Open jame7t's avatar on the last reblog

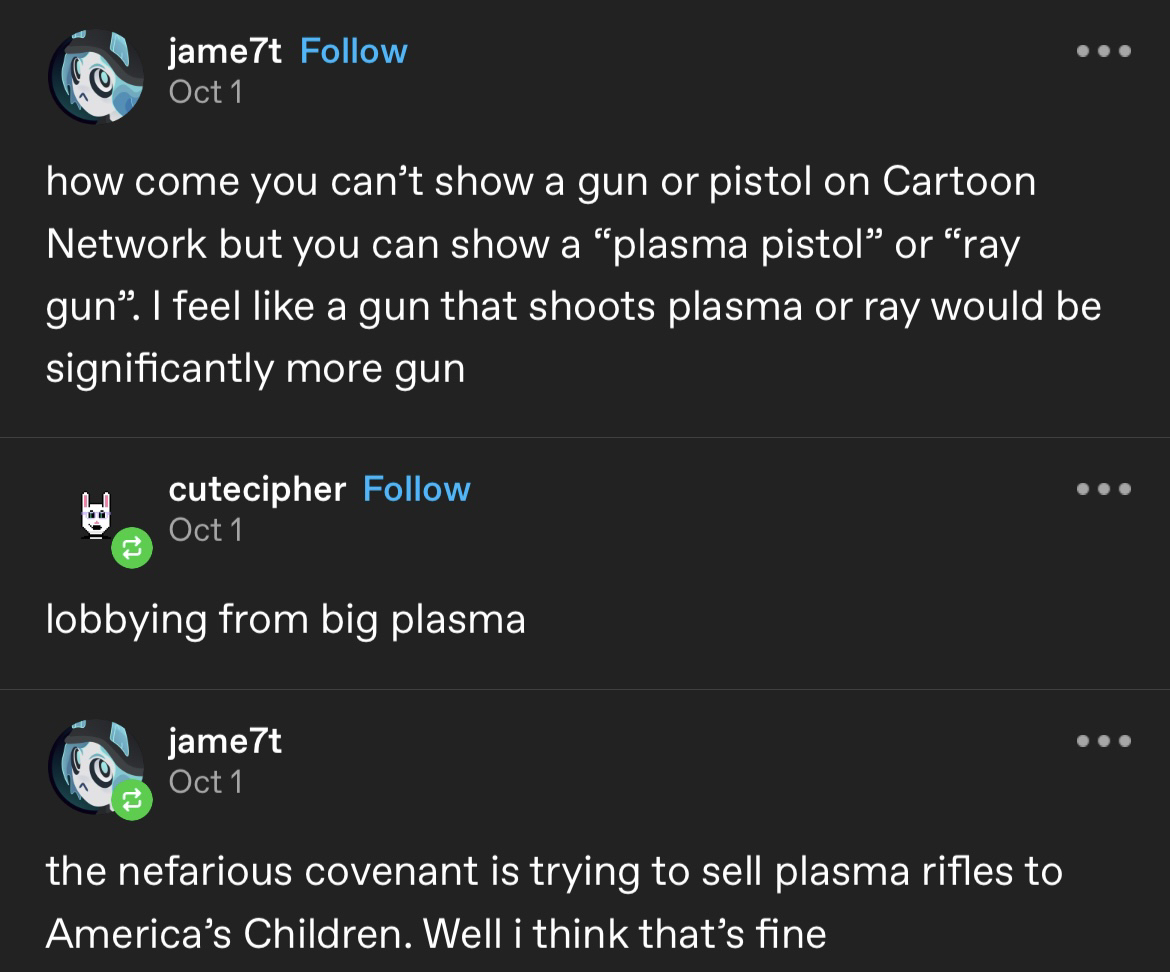(96, 767)
